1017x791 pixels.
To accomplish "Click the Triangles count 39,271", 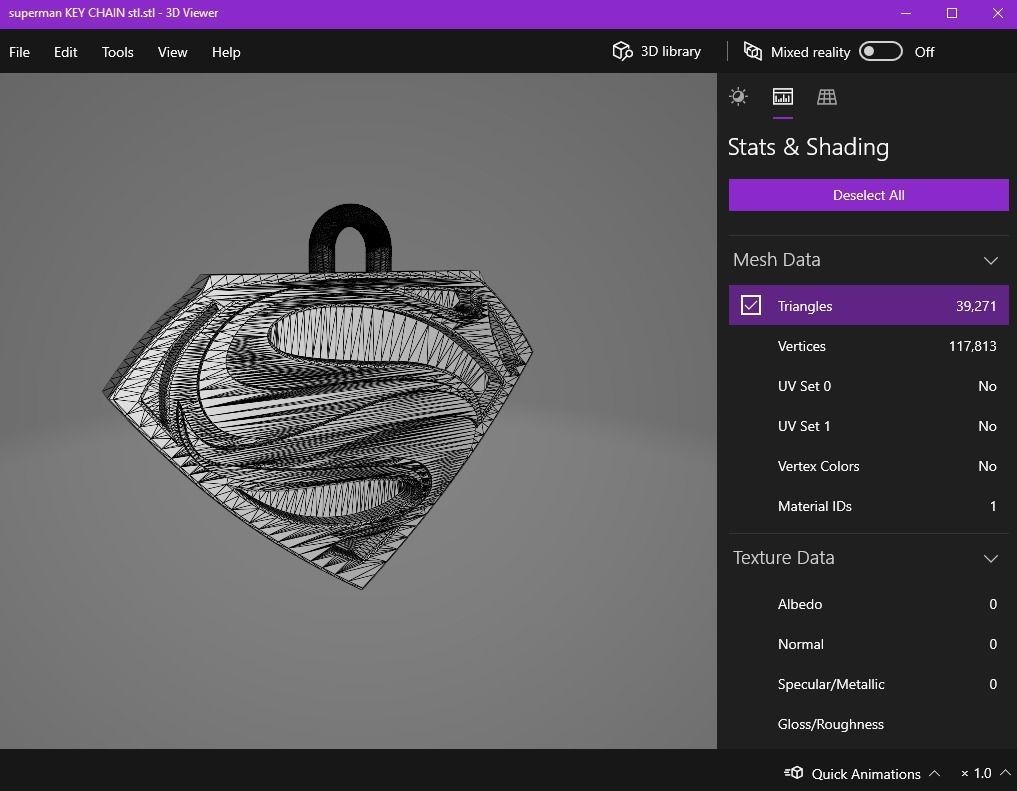I will point(975,306).
